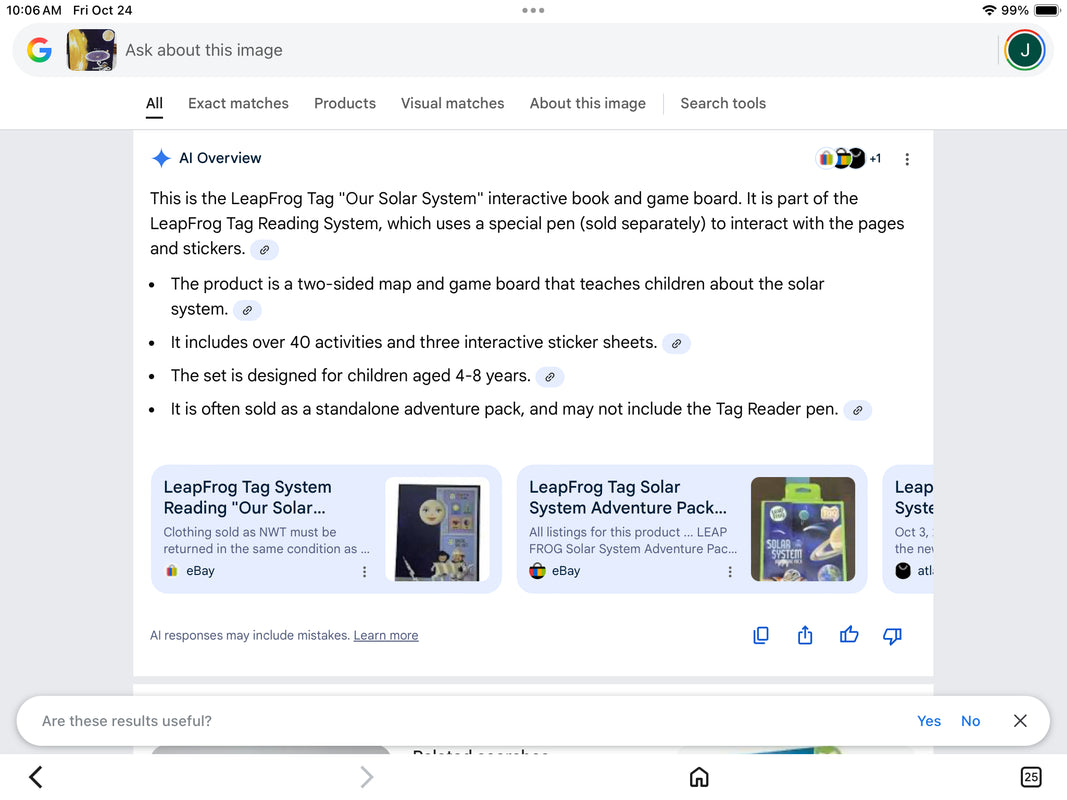1067x800 pixels.
Task: Tap the Google logo icon
Action: coord(39,50)
